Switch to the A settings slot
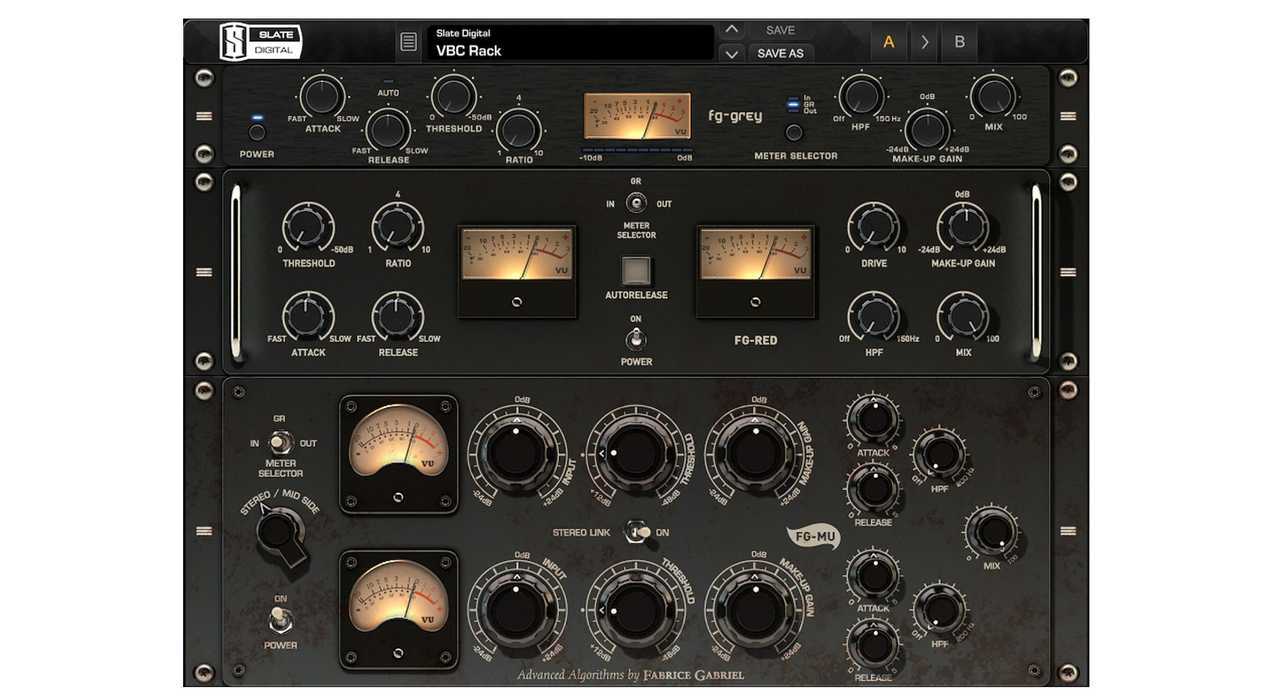The height and width of the screenshot is (700, 1277). coord(888,42)
